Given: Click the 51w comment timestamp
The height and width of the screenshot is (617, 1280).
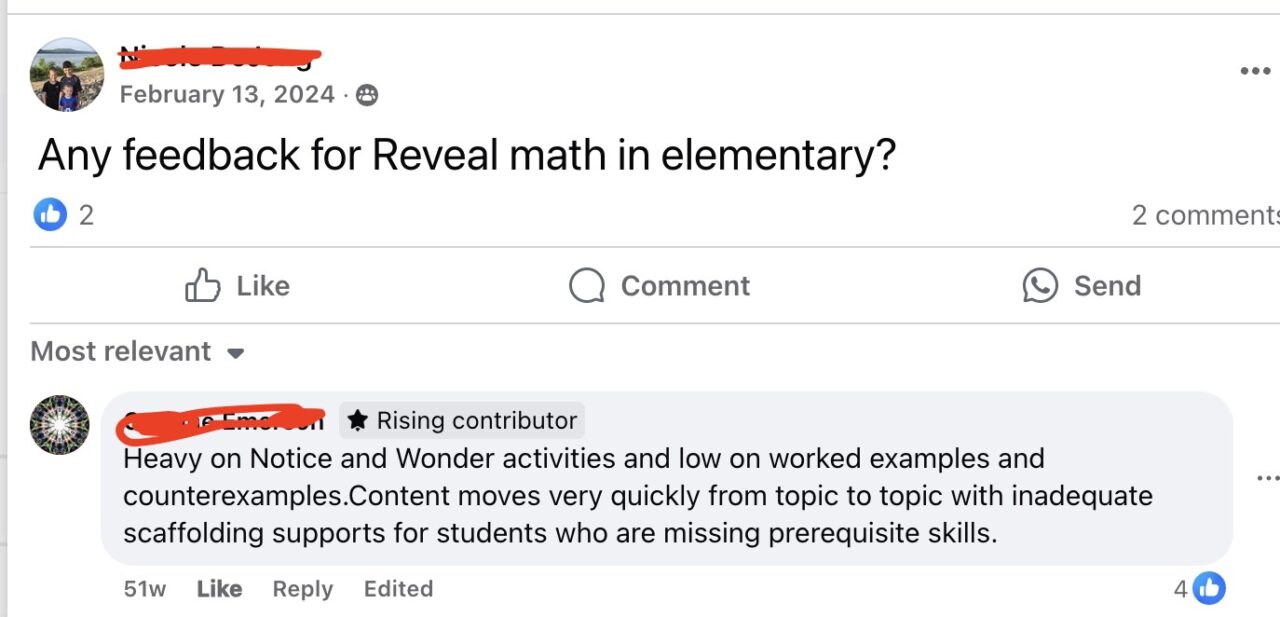Looking at the screenshot, I should pyautogui.click(x=144, y=589).
